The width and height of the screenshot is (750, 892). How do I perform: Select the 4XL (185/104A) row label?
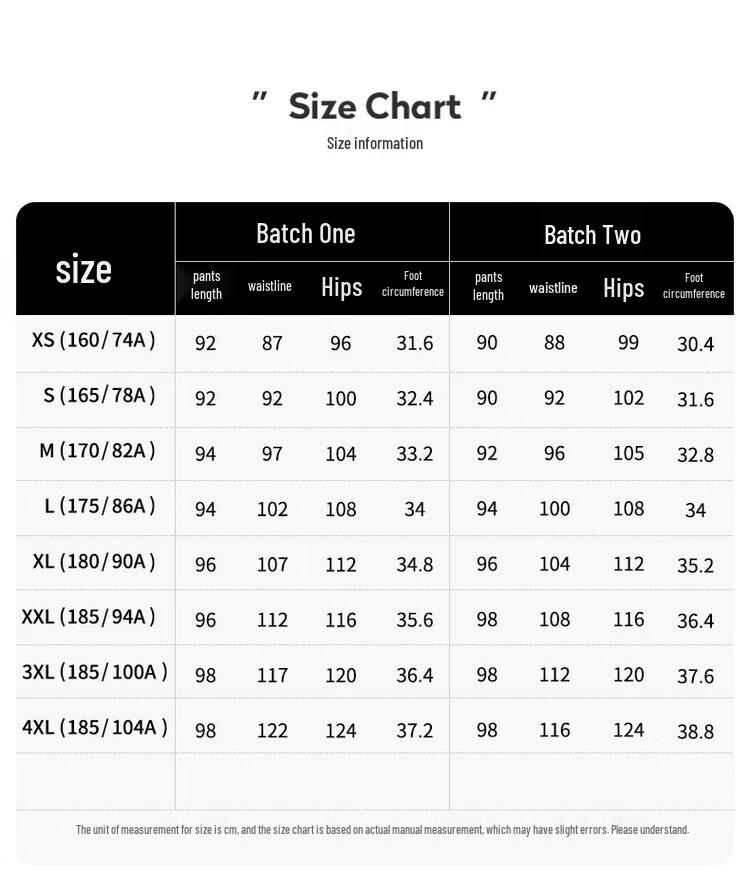coord(95,727)
